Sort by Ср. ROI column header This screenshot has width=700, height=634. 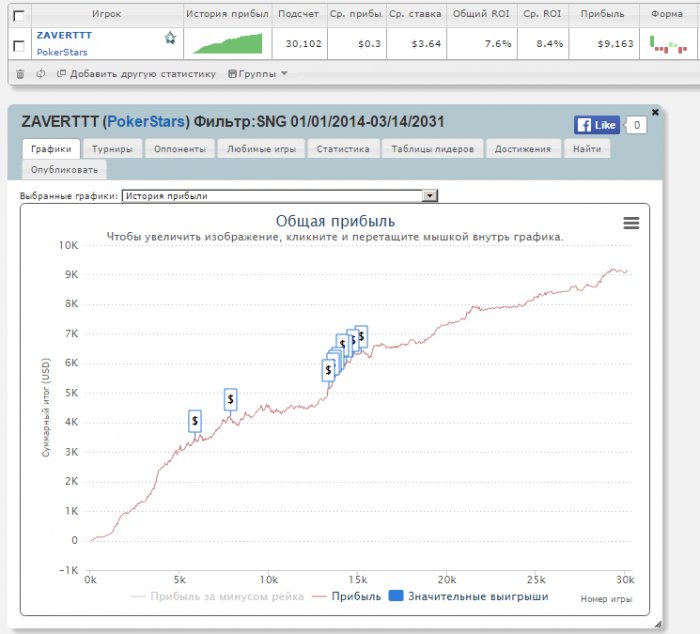pyautogui.click(x=542, y=14)
